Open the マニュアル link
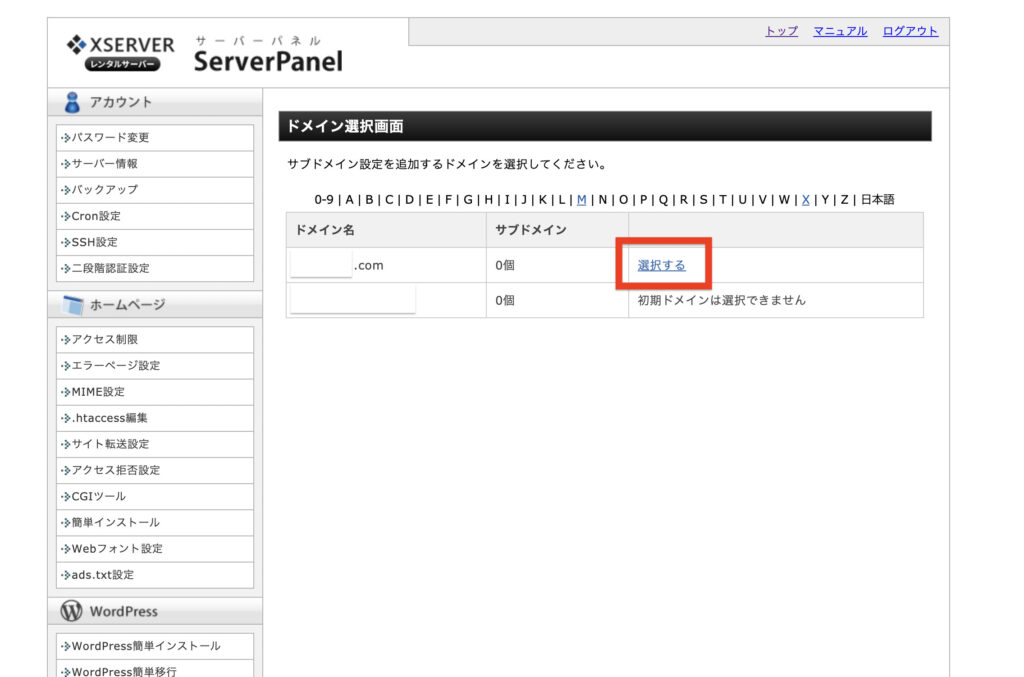The image size is (1024, 677). pos(840,31)
